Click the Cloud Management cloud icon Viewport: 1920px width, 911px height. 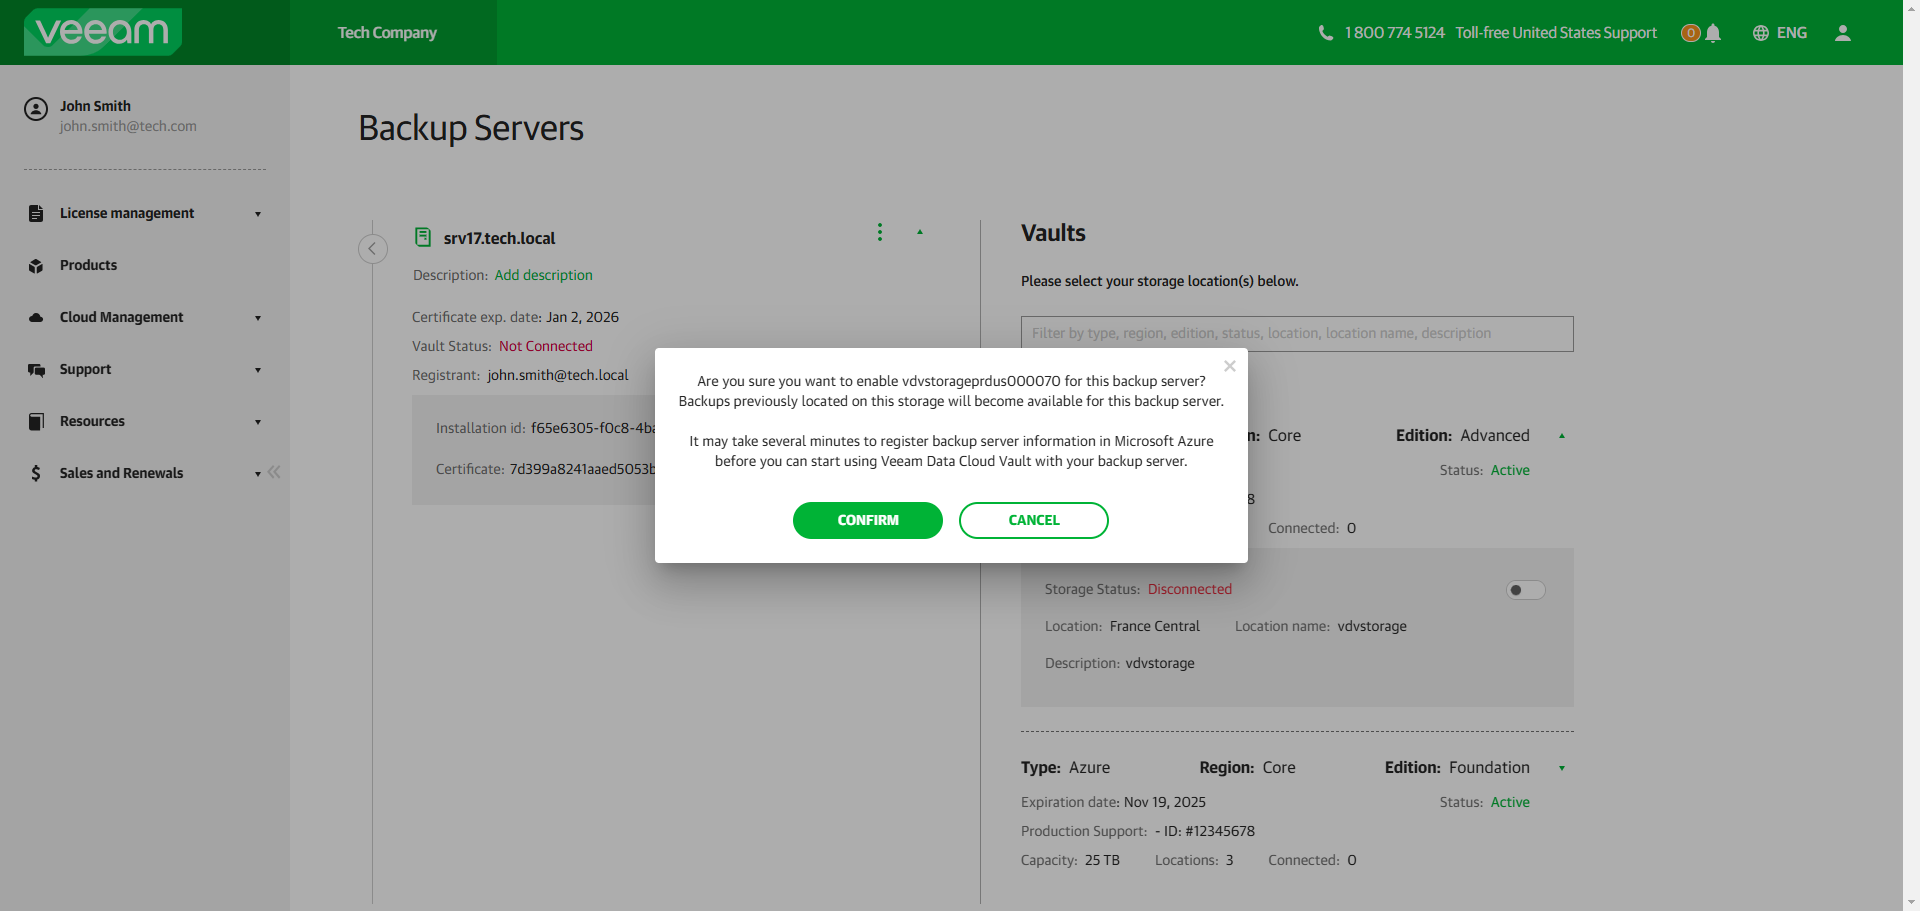[x=36, y=318]
